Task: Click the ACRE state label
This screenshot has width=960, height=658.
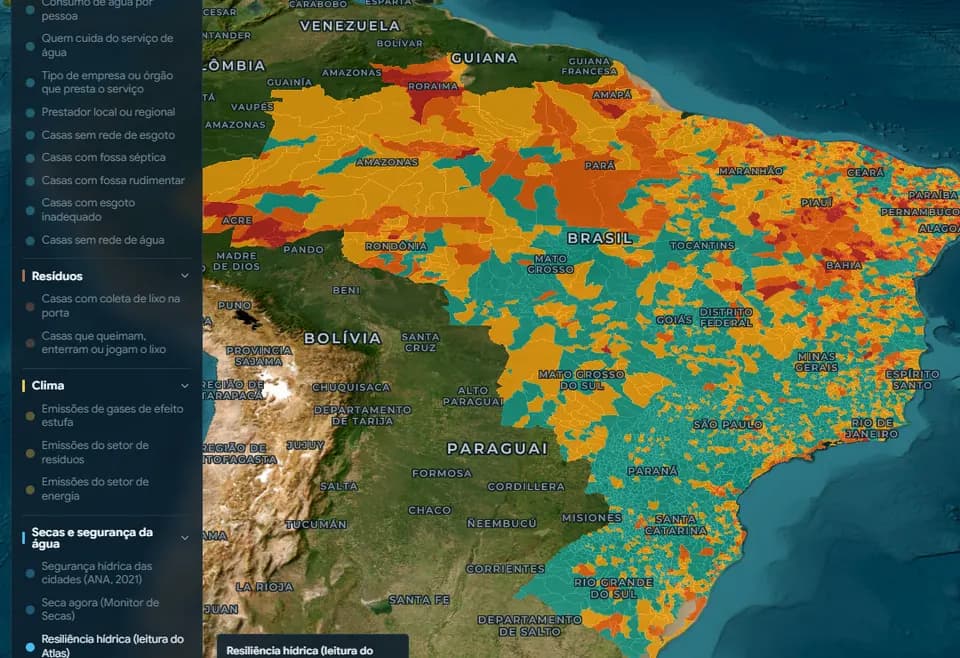Action: pos(238,220)
